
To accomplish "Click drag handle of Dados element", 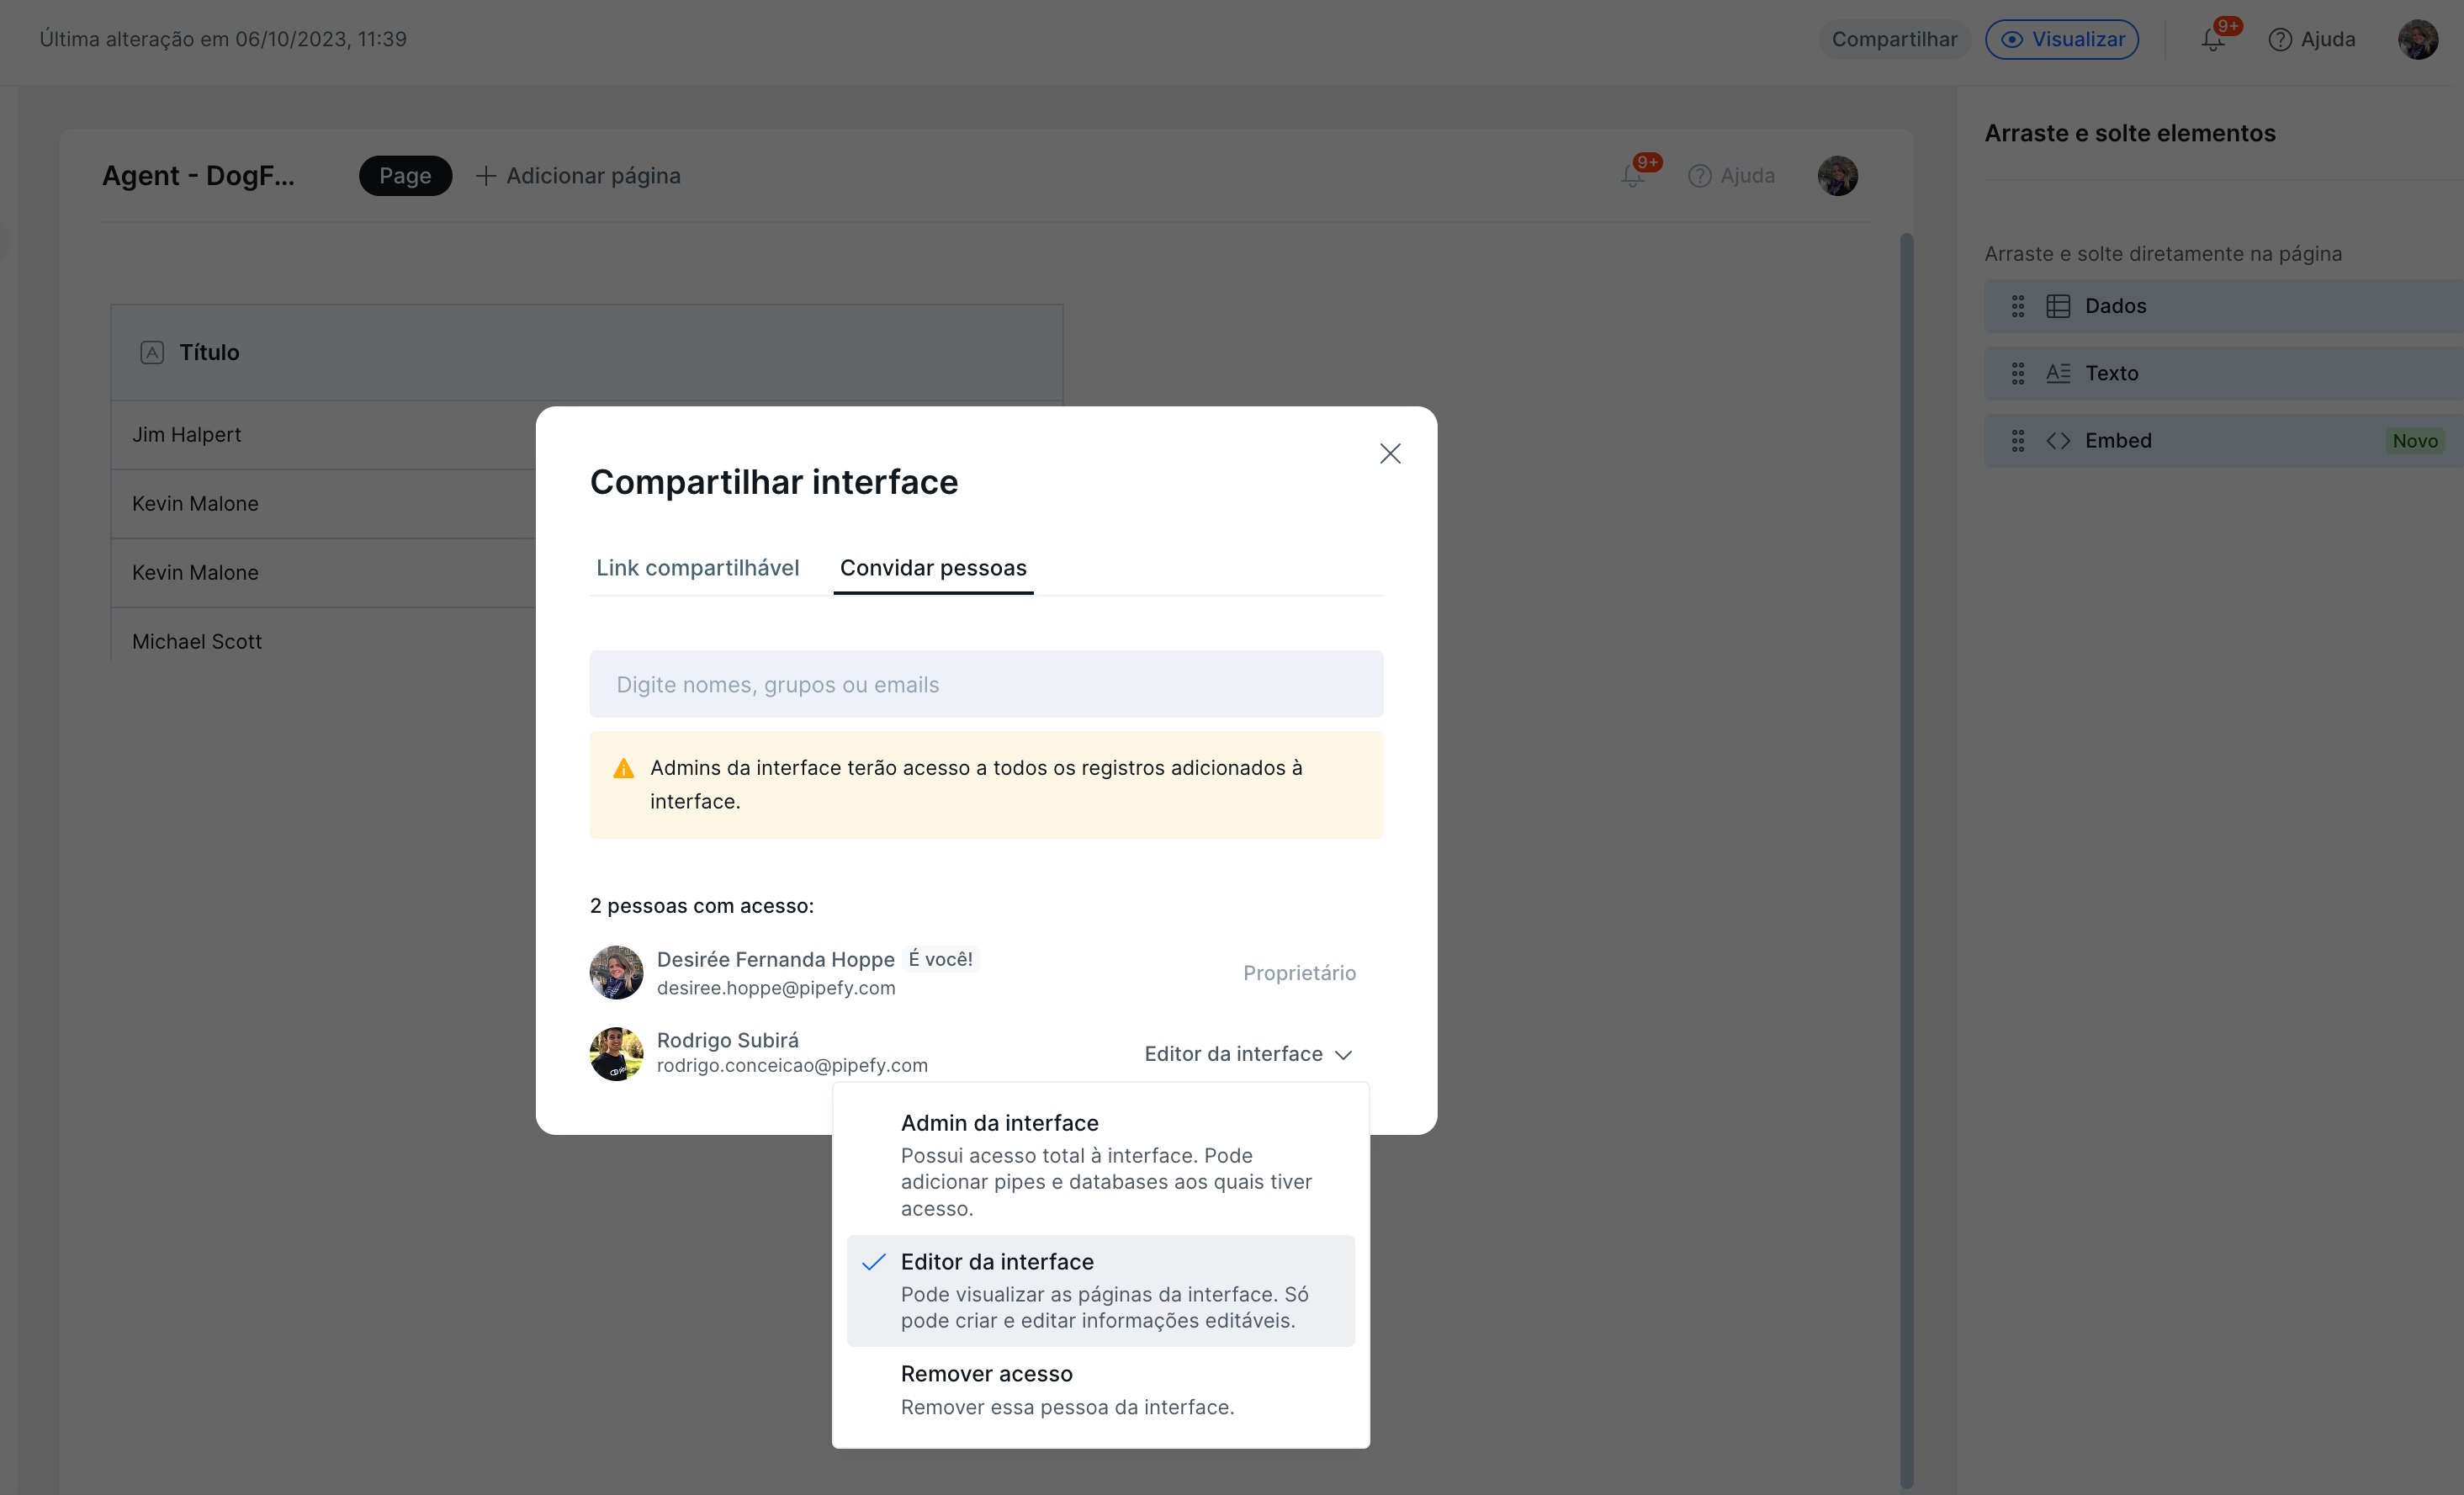I will pyautogui.click(x=2018, y=306).
